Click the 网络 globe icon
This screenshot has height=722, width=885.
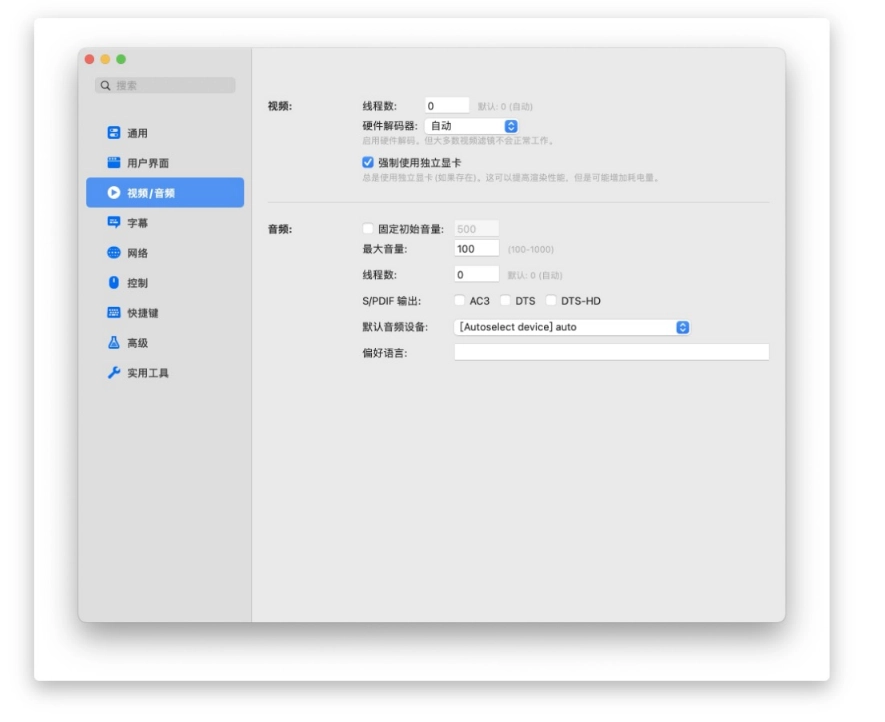[x=114, y=253]
